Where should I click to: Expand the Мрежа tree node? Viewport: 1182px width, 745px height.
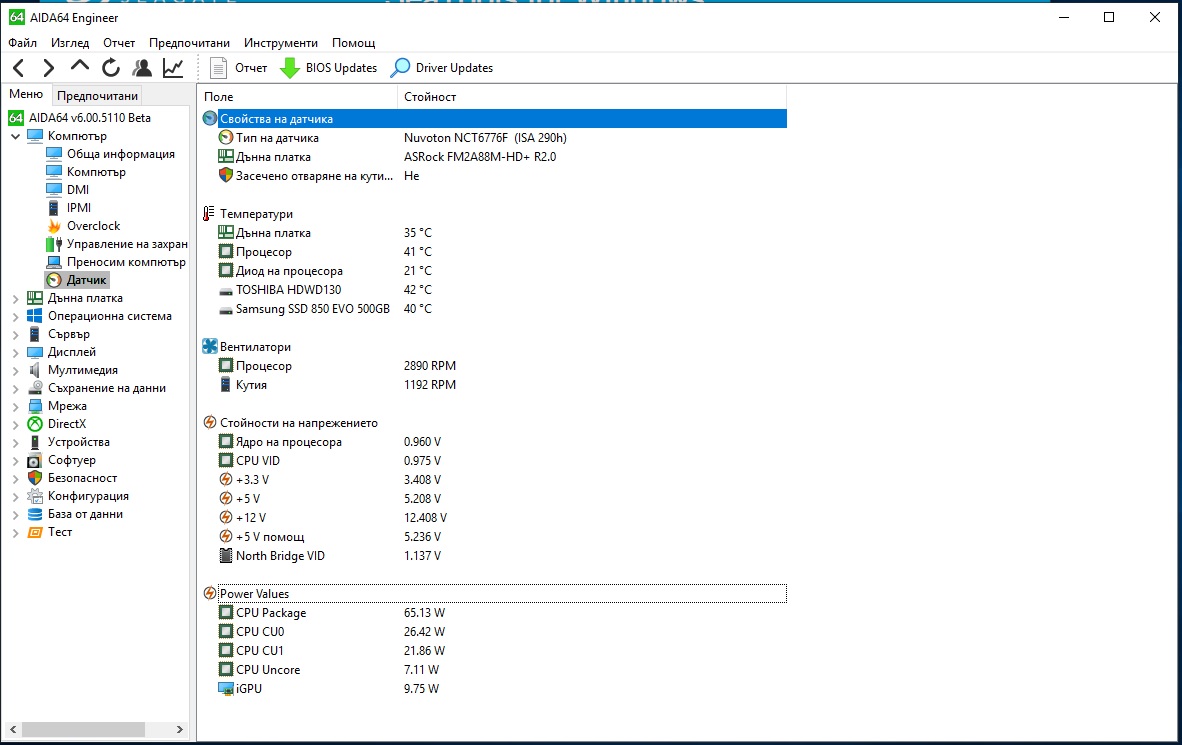coord(15,407)
